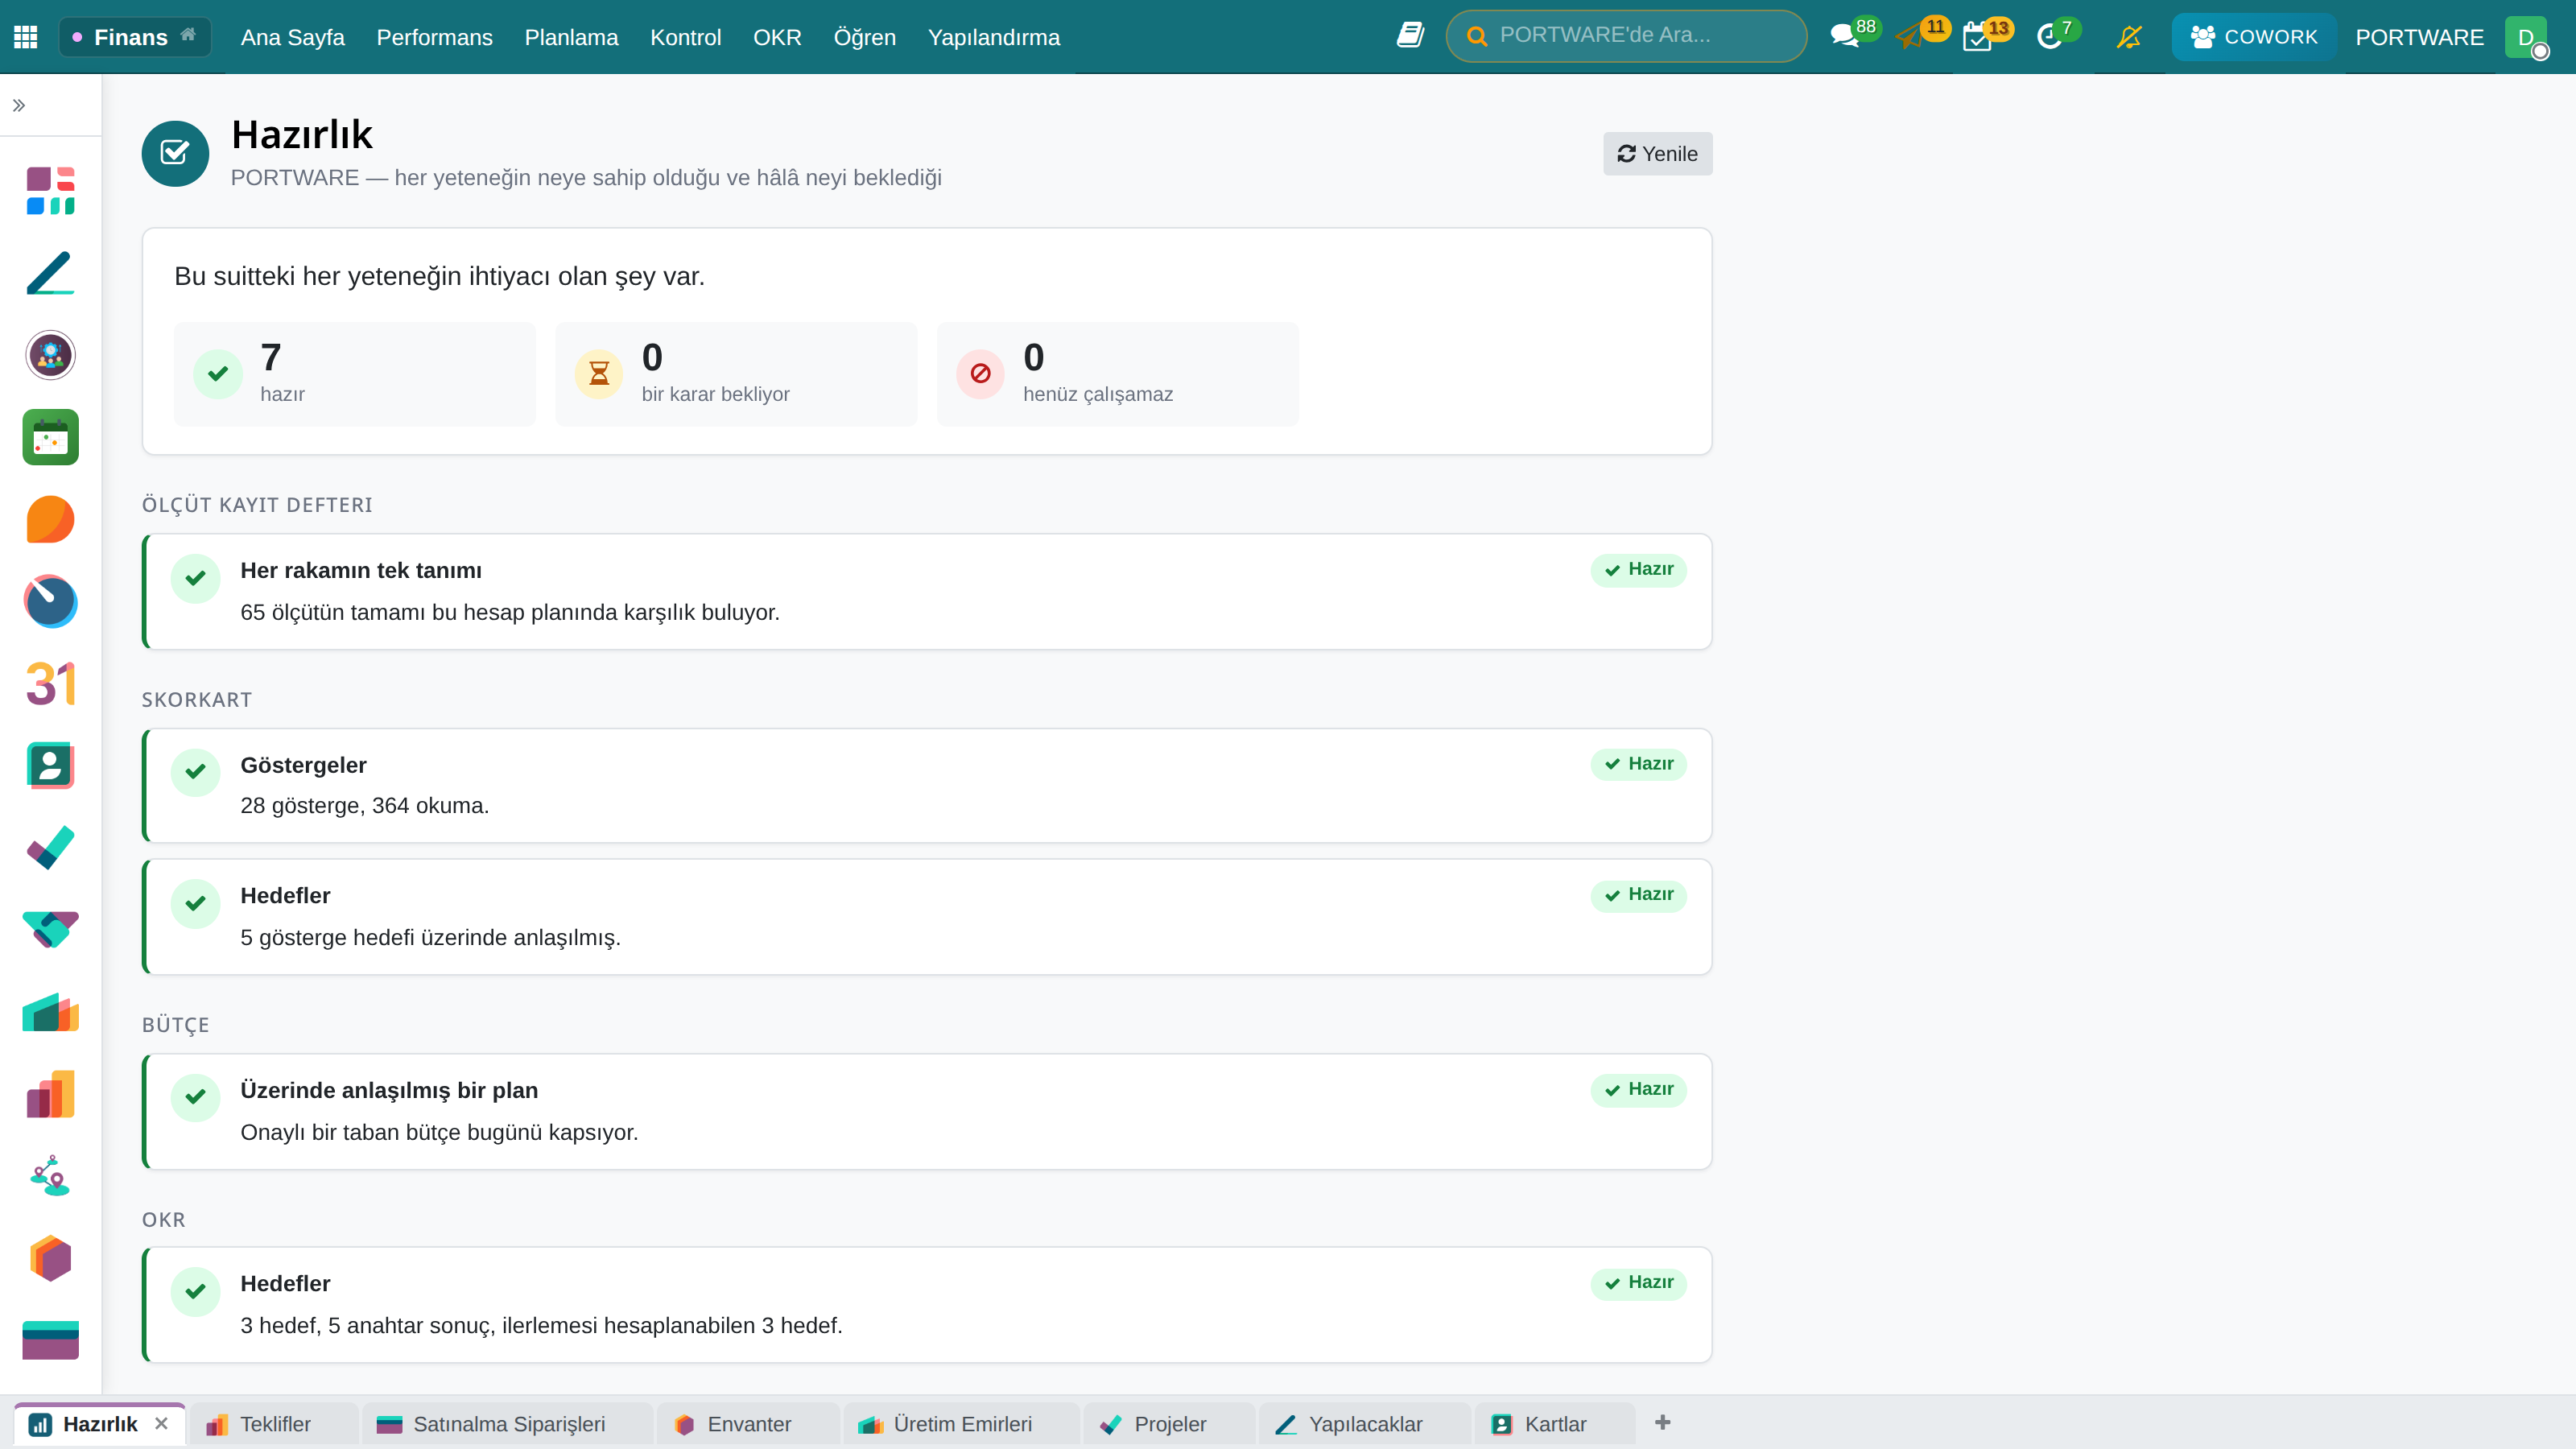
Task: Open the factory production sidebar app
Action: (x=50, y=1012)
